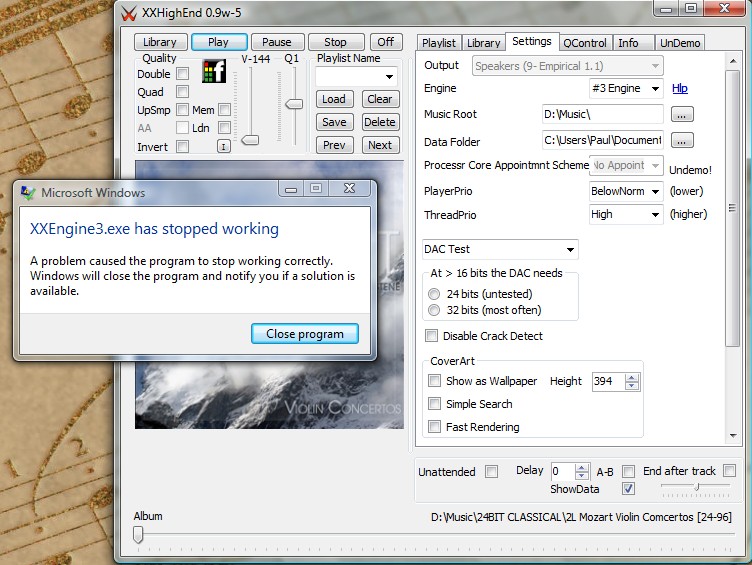The width and height of the screenshot is (752, 565).
Task: Open the Hlp link beside Engine
Action: [x=680, y=88]
